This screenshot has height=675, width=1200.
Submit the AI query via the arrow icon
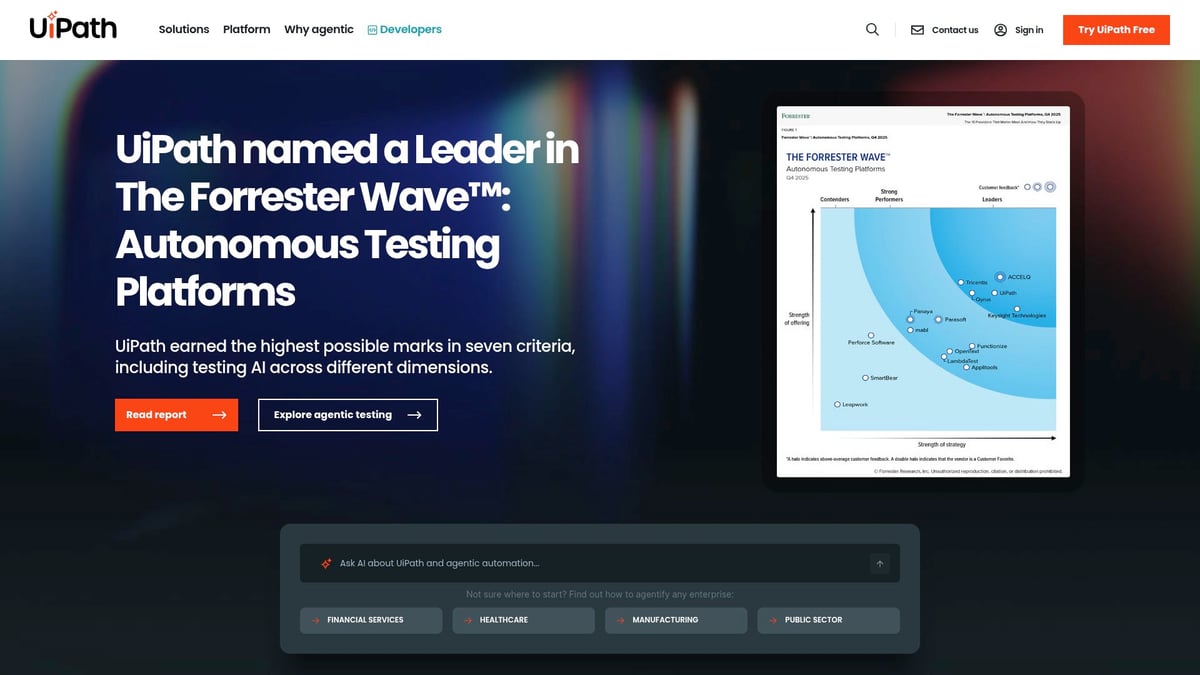[x=880, y=563]
